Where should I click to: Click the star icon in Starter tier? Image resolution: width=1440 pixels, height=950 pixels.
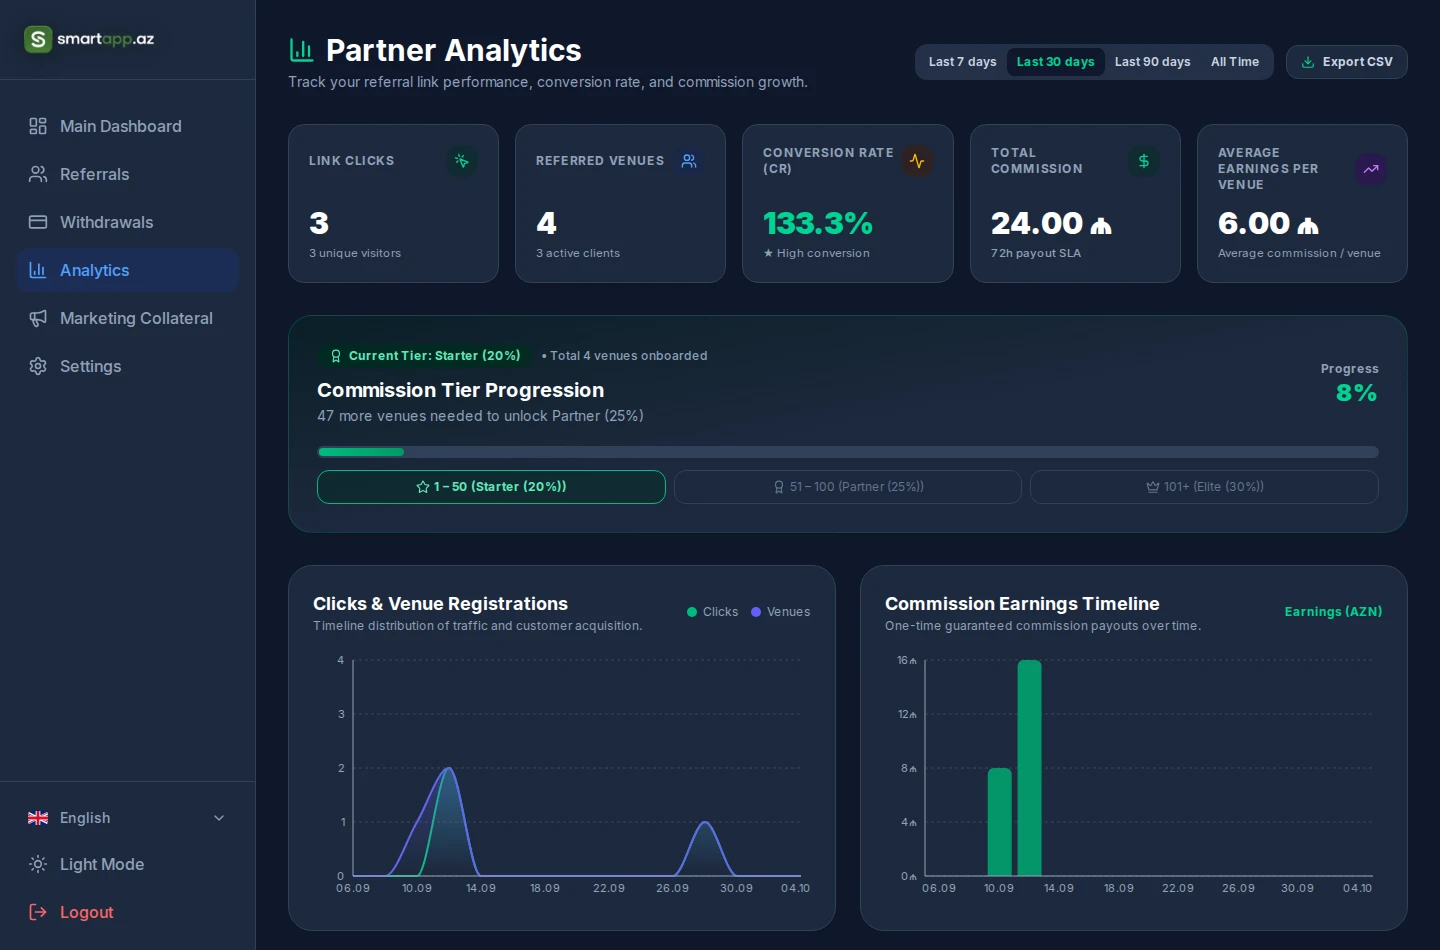[x=423, y=487]
